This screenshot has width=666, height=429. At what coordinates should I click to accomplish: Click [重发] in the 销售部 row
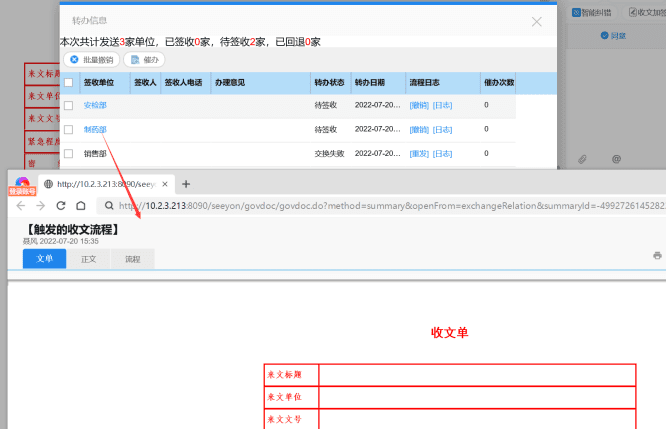coord(419,154)
